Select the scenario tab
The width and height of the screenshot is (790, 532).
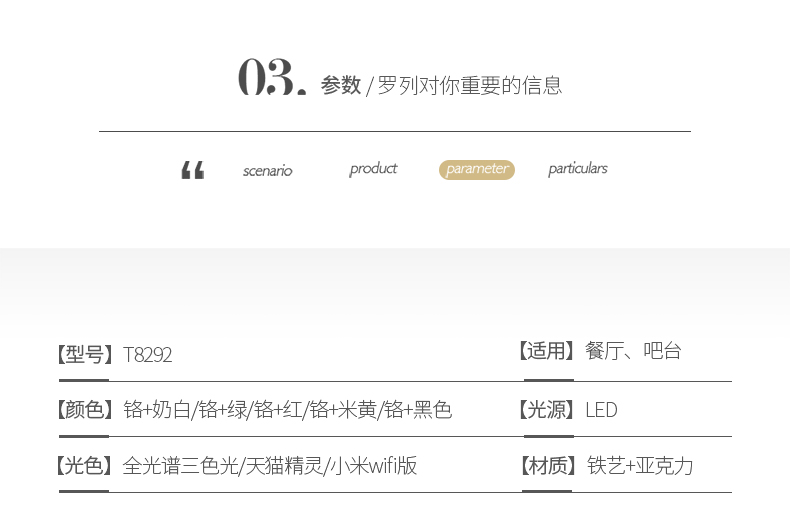pos(268,171)
